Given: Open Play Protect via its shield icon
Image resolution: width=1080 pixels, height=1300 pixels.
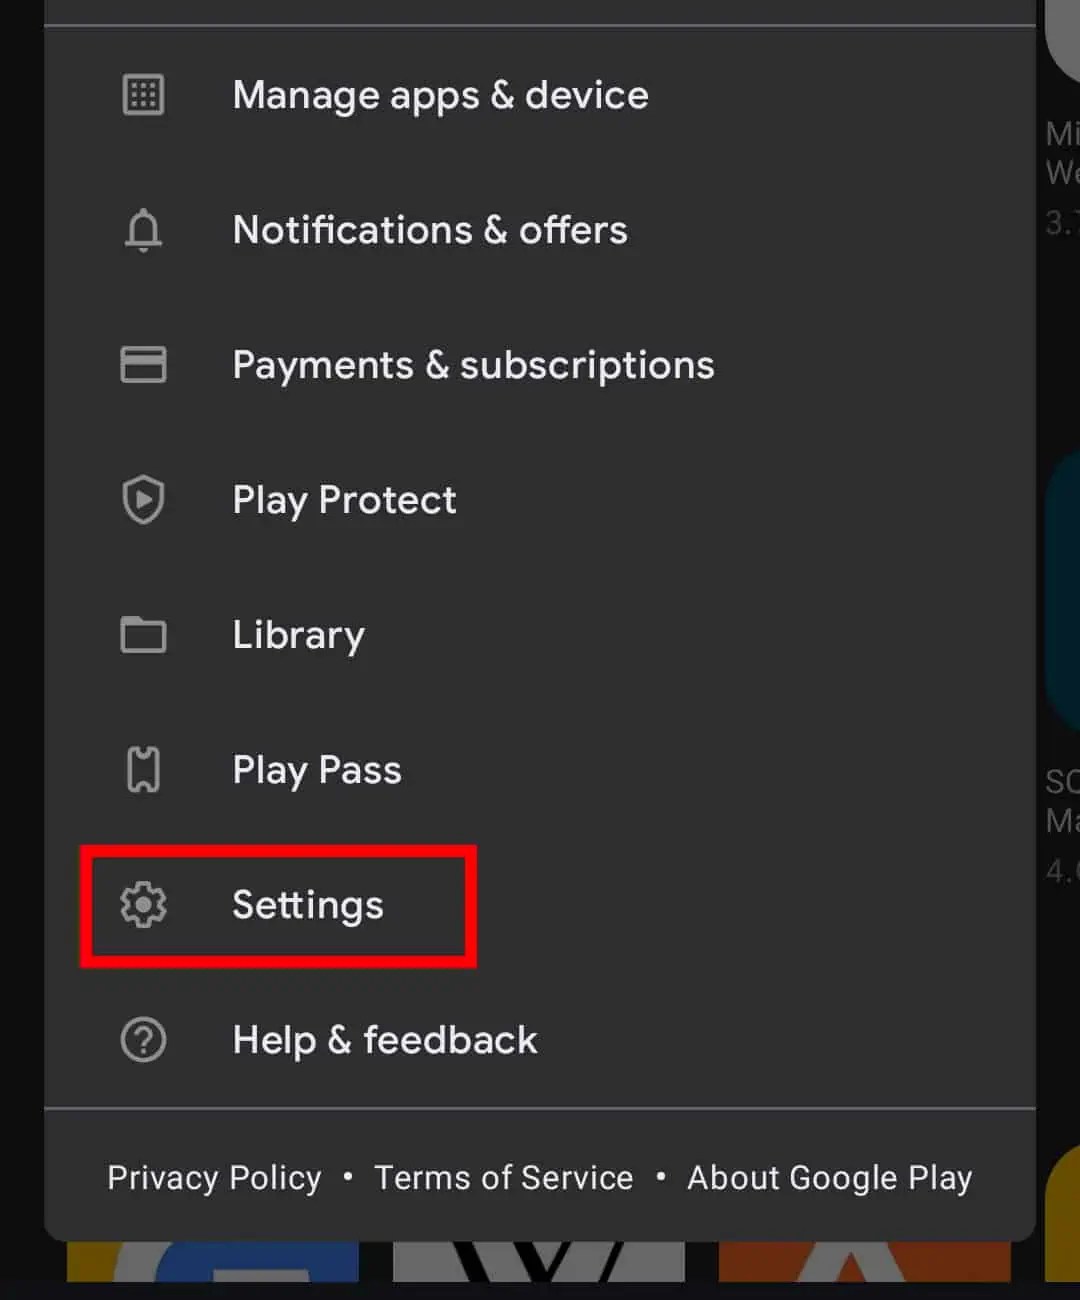Looking at the screenshot, I should pos(143,500).
